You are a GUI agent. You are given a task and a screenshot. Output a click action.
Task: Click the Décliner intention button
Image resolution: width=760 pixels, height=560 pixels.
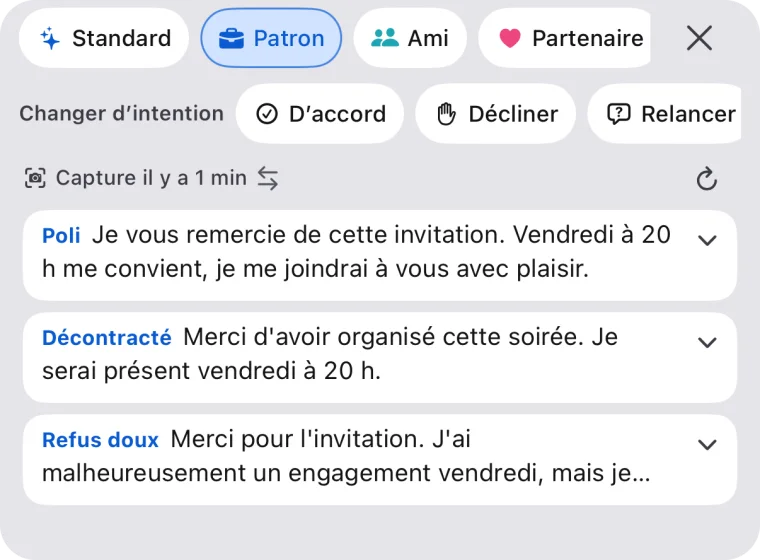[496, 114]
